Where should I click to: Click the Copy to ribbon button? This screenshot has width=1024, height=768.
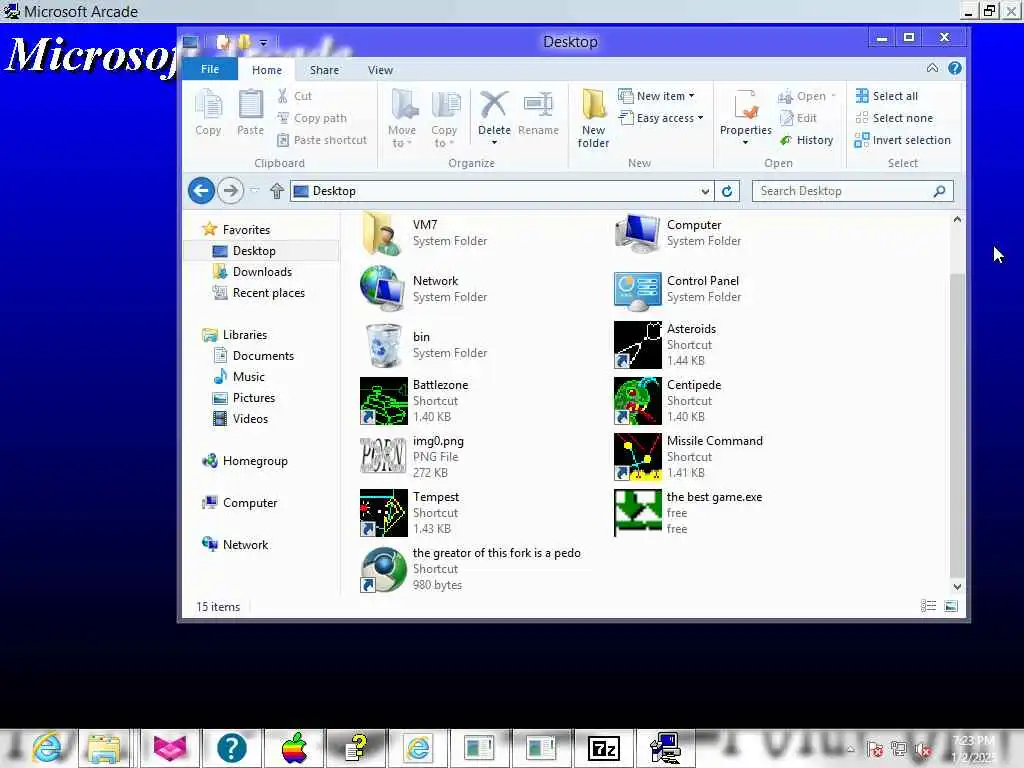pos(444,118)
